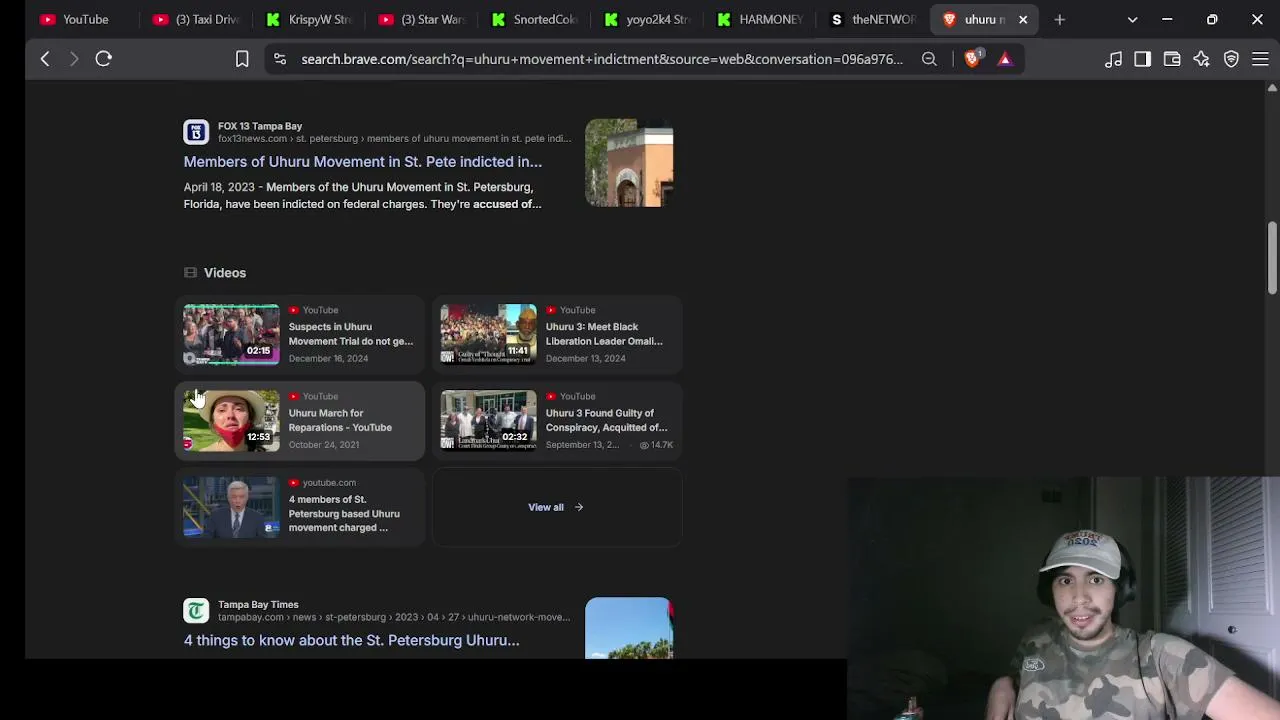Switch to the SnortedCoke tab
This screenshot has height=720, width=1280.
tap(536, 19)
